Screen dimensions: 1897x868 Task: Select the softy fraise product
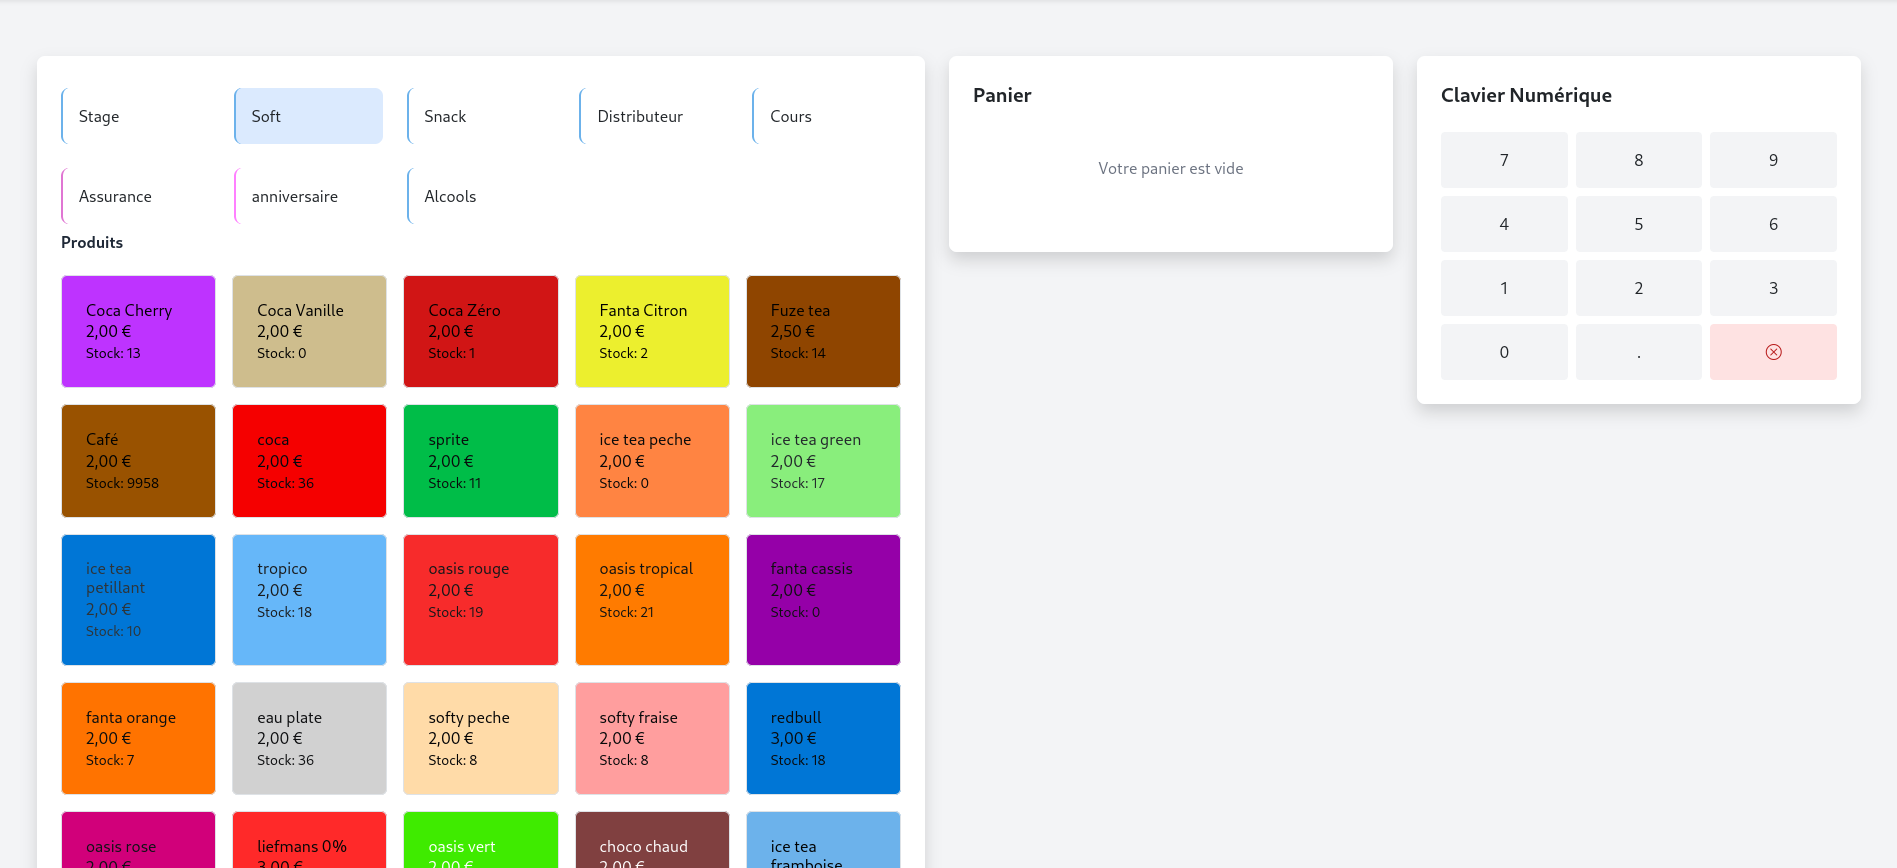click(652, 738)
